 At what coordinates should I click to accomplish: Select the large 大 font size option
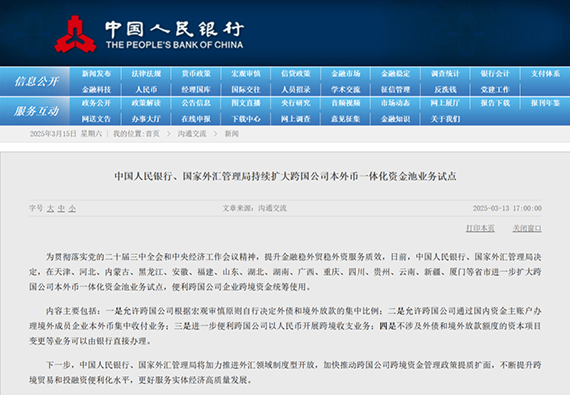coord(51,208)
